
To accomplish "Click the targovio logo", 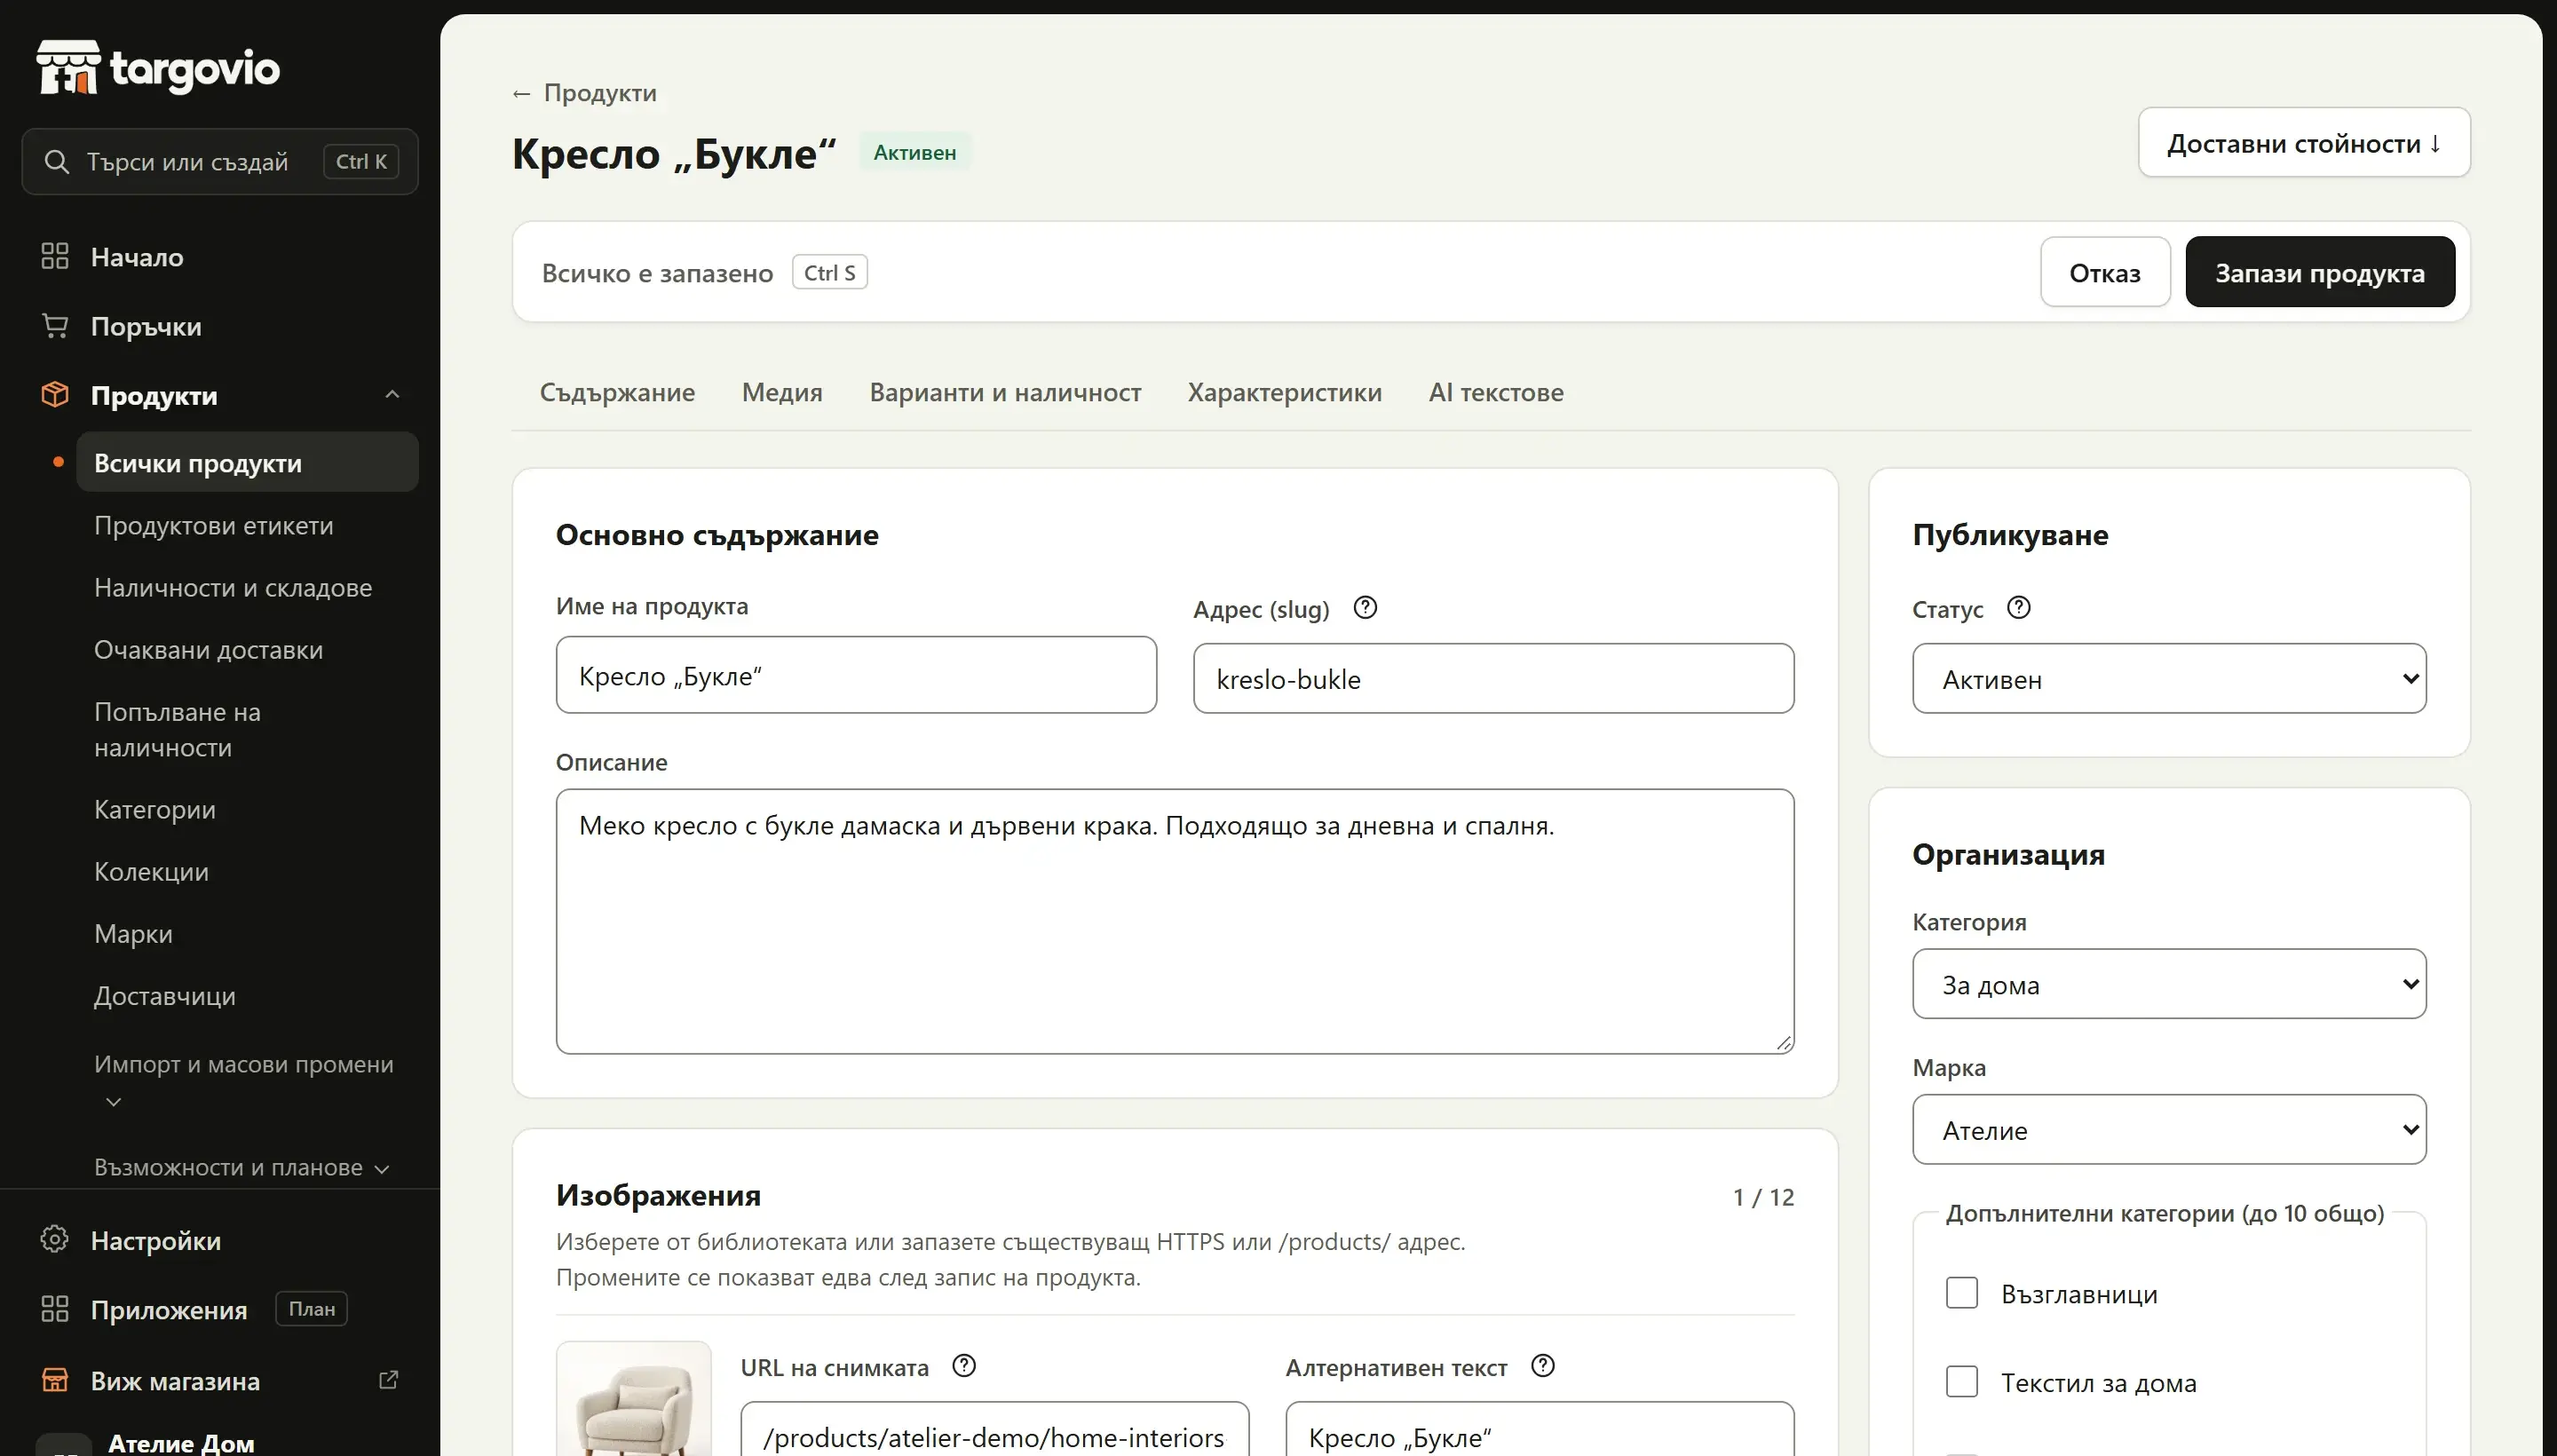I will pos(158,68).
